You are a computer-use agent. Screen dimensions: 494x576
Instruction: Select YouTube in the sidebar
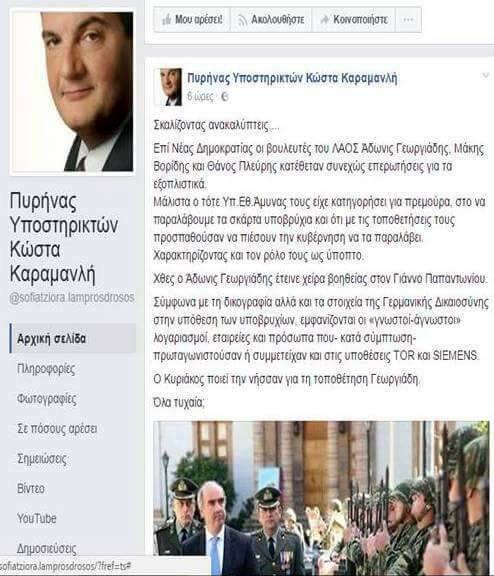pyautogui.click(x=37, y=519)
